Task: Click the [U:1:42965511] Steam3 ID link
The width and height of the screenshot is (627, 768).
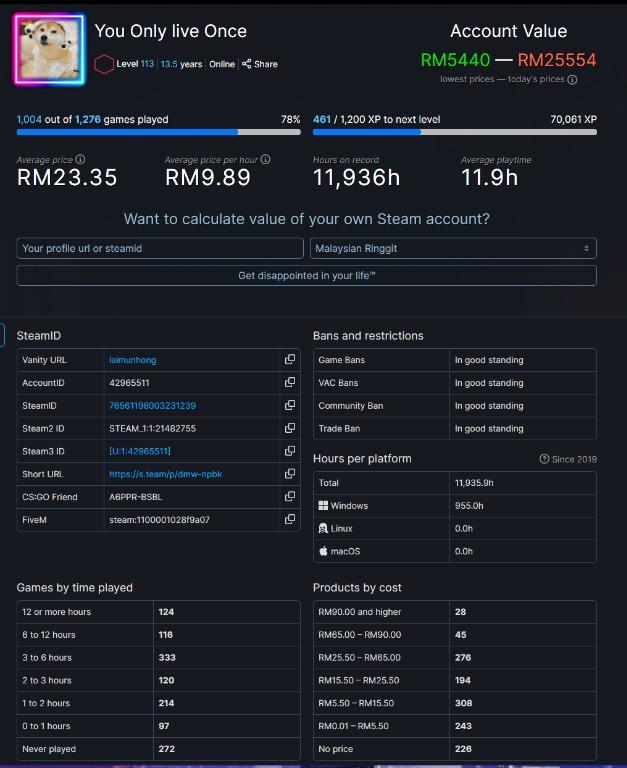Action: 139,451
